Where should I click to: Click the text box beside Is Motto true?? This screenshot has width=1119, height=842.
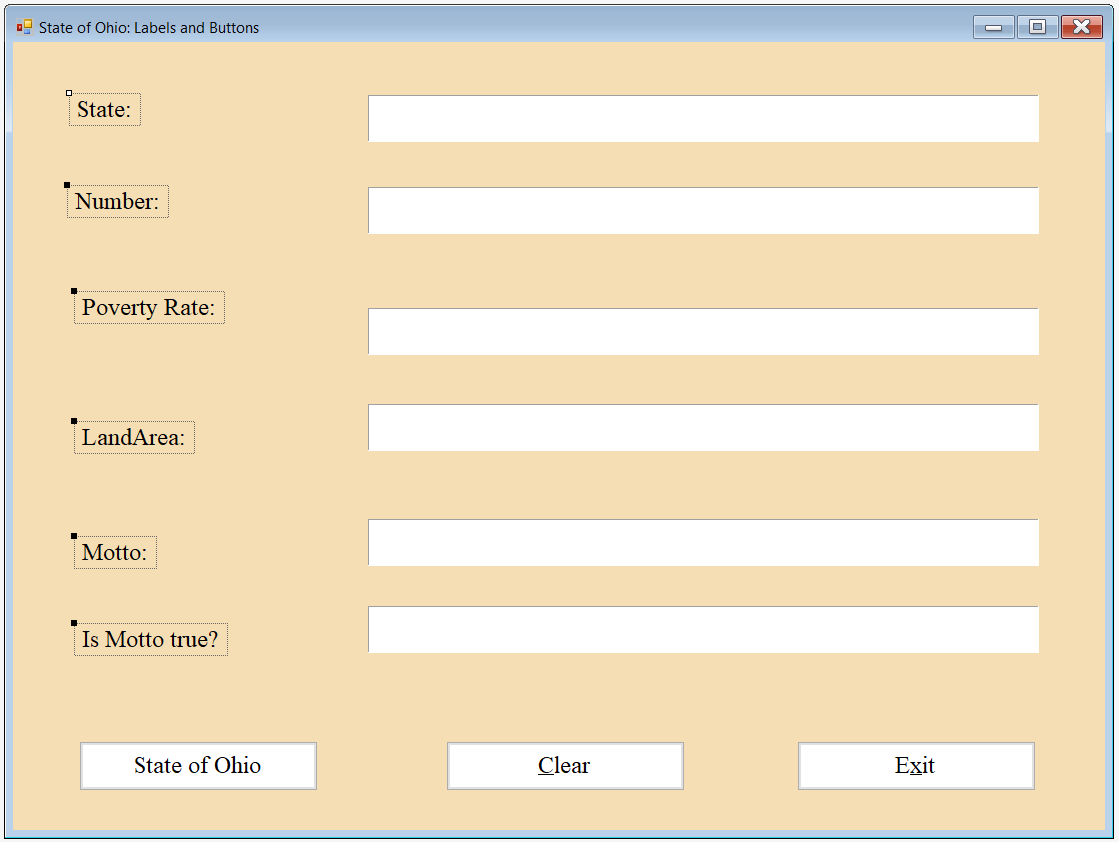[703, 630]
